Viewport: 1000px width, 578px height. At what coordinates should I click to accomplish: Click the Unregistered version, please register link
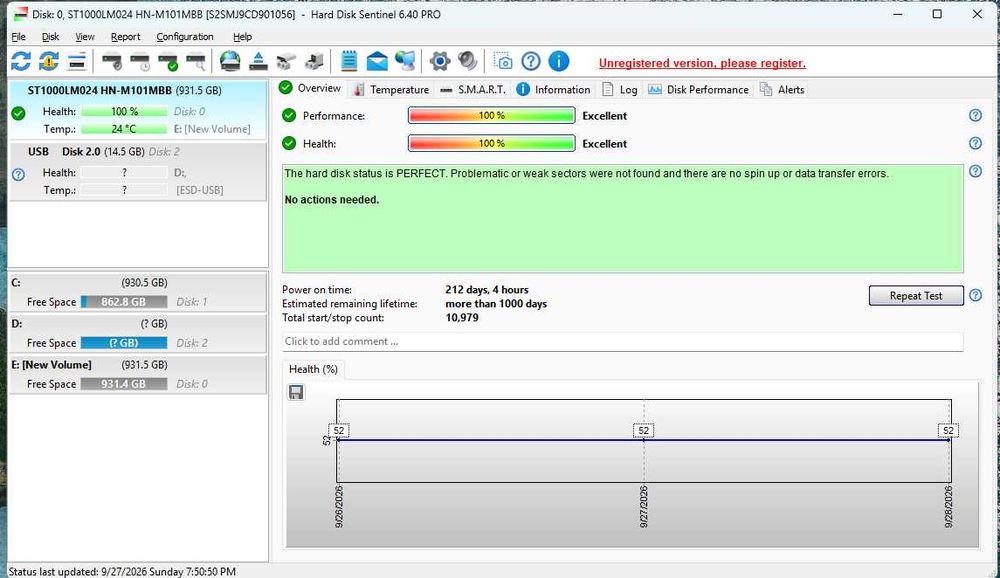[702, 63]
